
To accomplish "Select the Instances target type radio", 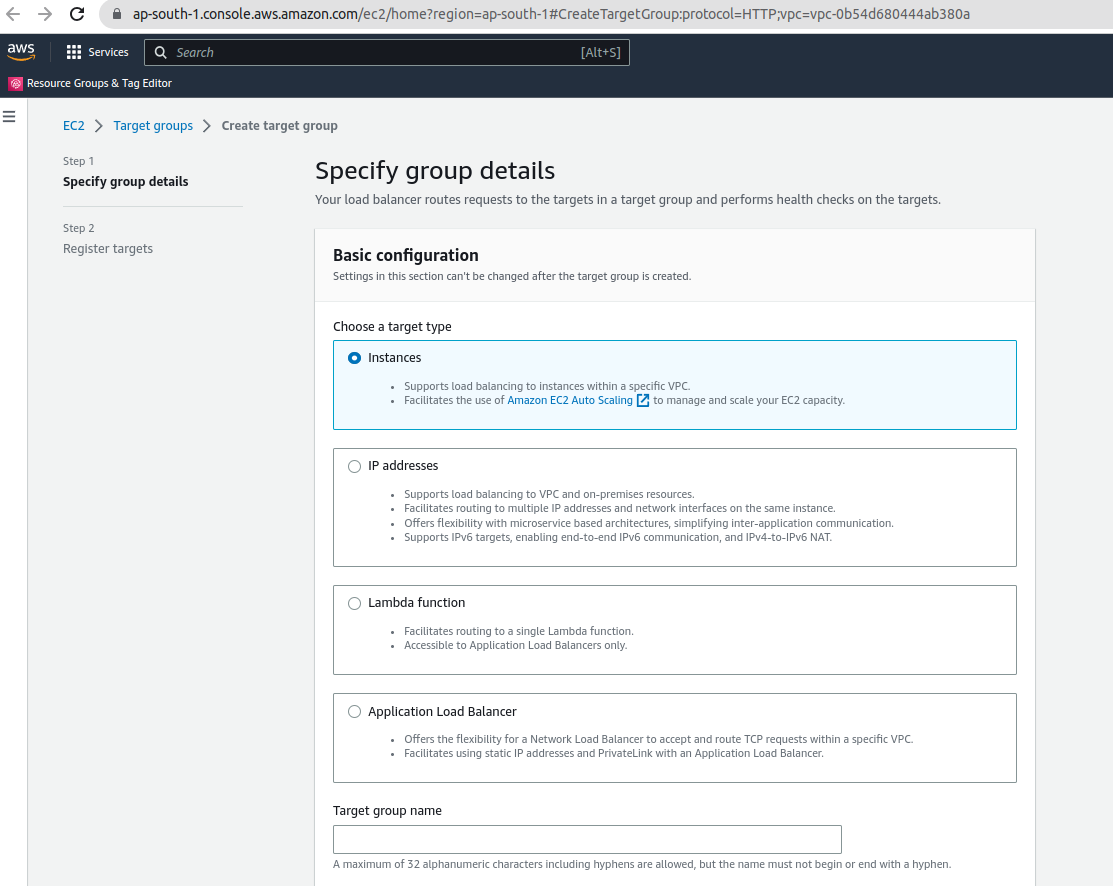I will 354,359.
